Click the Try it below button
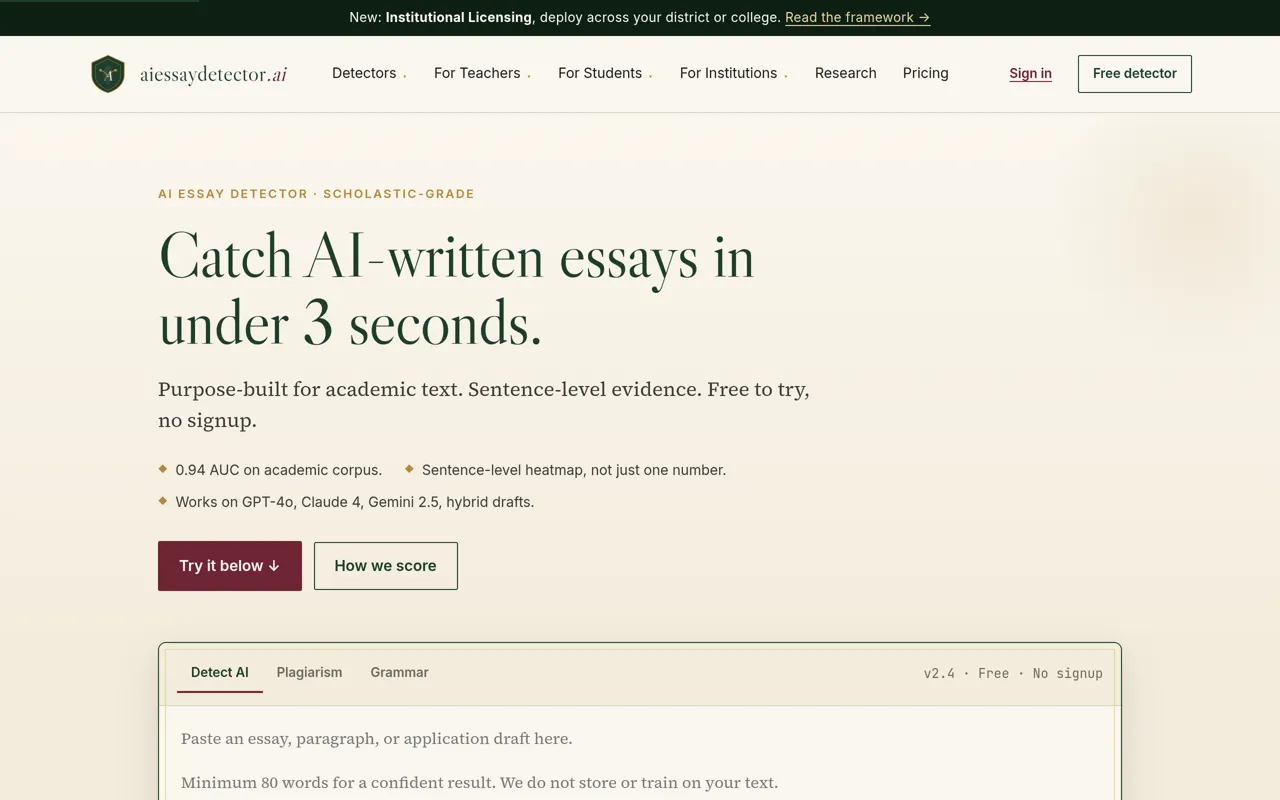1280x800 pixels. 230,566
